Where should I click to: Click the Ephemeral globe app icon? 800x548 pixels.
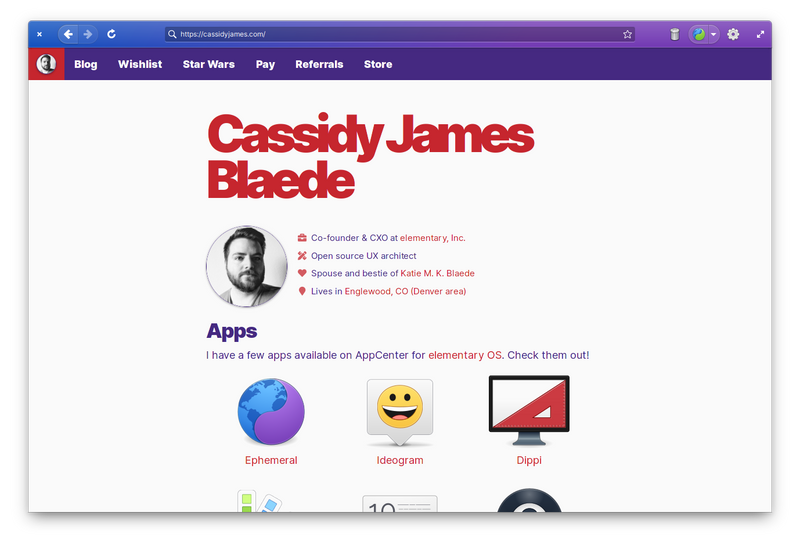pyautogui.click(x=271, y=411)
